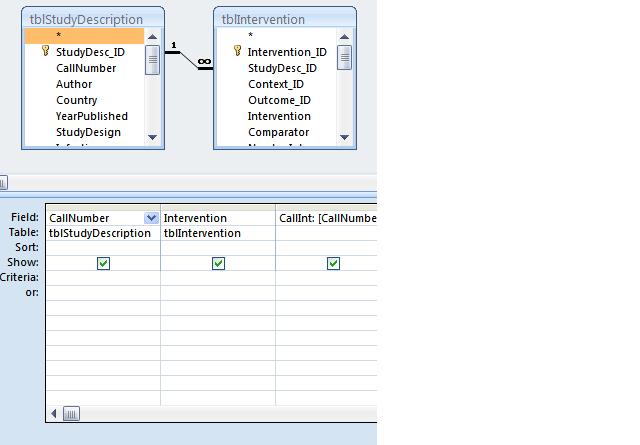
Task: Select Country field in tblStudyDescription
Action: pyautogui.click(x=76, y=100)
